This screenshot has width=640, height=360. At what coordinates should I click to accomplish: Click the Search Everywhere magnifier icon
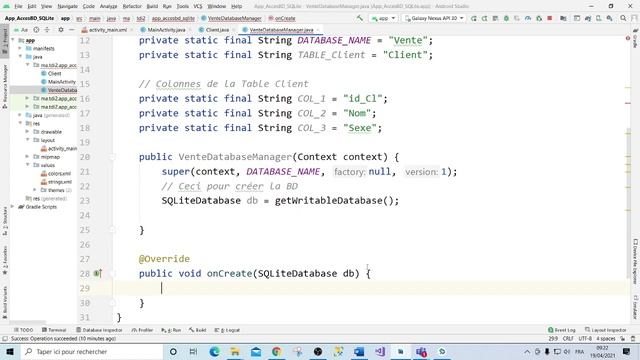pyautogui.click(x=623, y=18)
